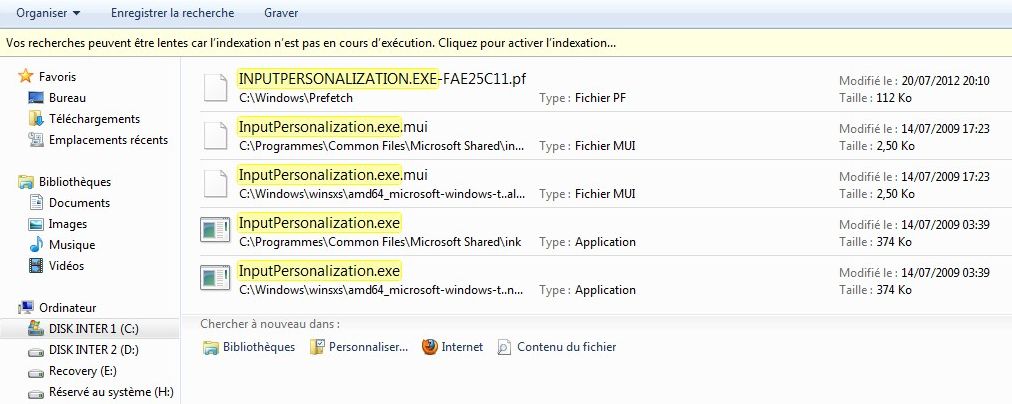Screen dimensions: 1012x404
Task: Search again in Bibliothèques
Action: click(x=259, y=347)
